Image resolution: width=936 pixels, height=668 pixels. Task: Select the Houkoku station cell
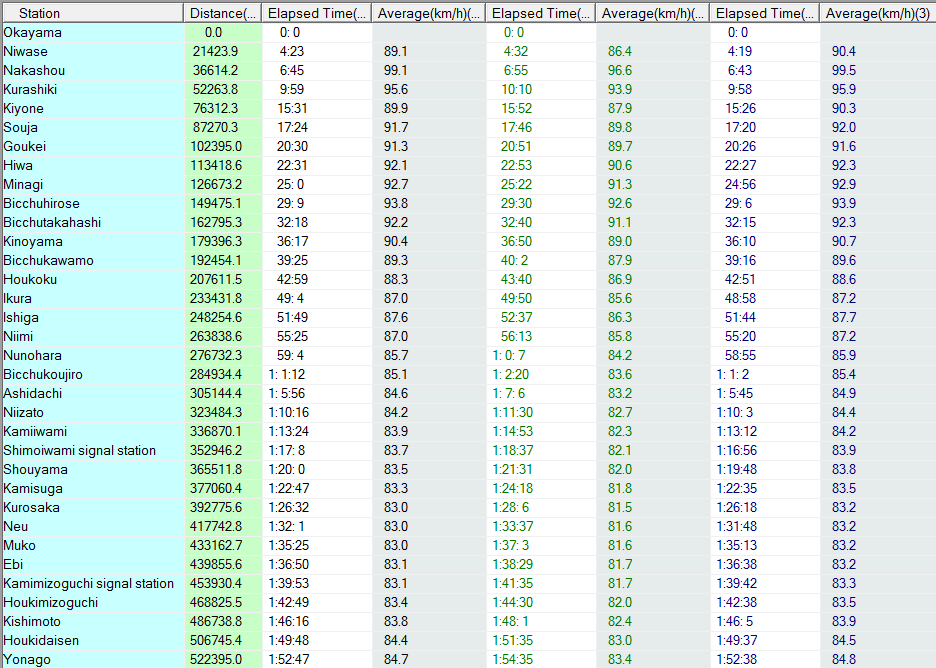coord(93,279)
